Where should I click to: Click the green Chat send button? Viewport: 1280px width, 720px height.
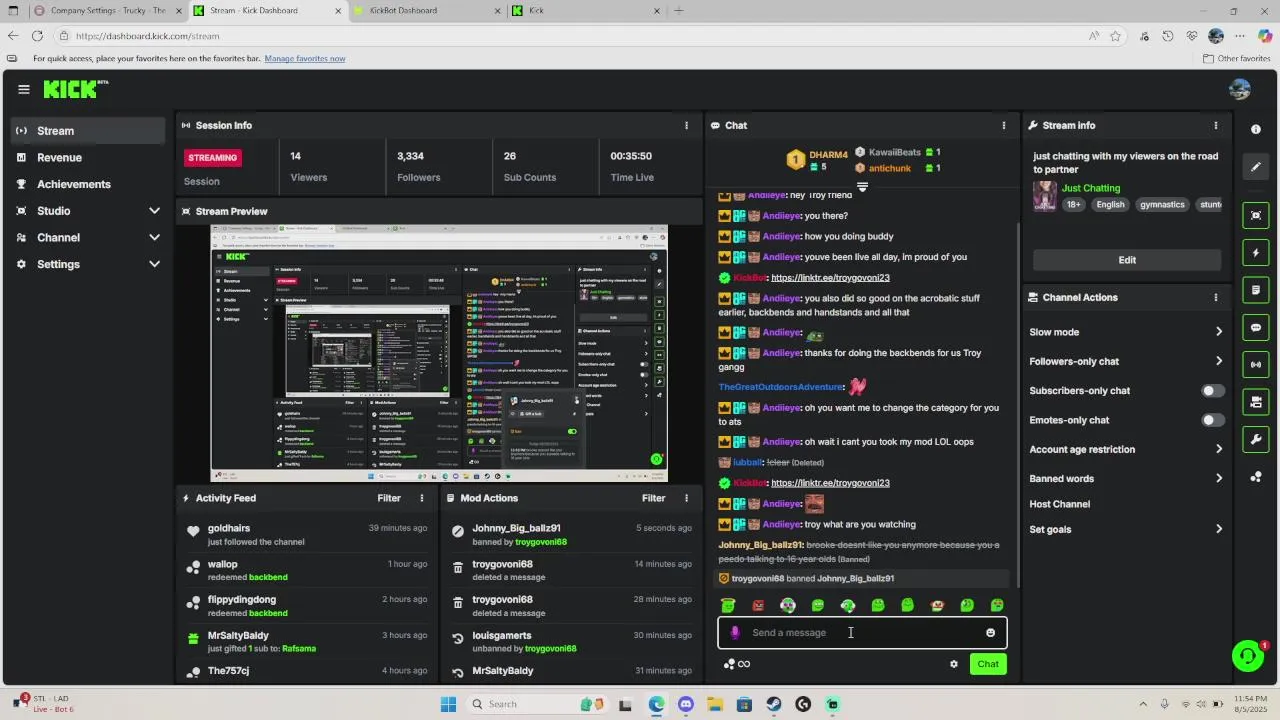click(x=988, y=664)
